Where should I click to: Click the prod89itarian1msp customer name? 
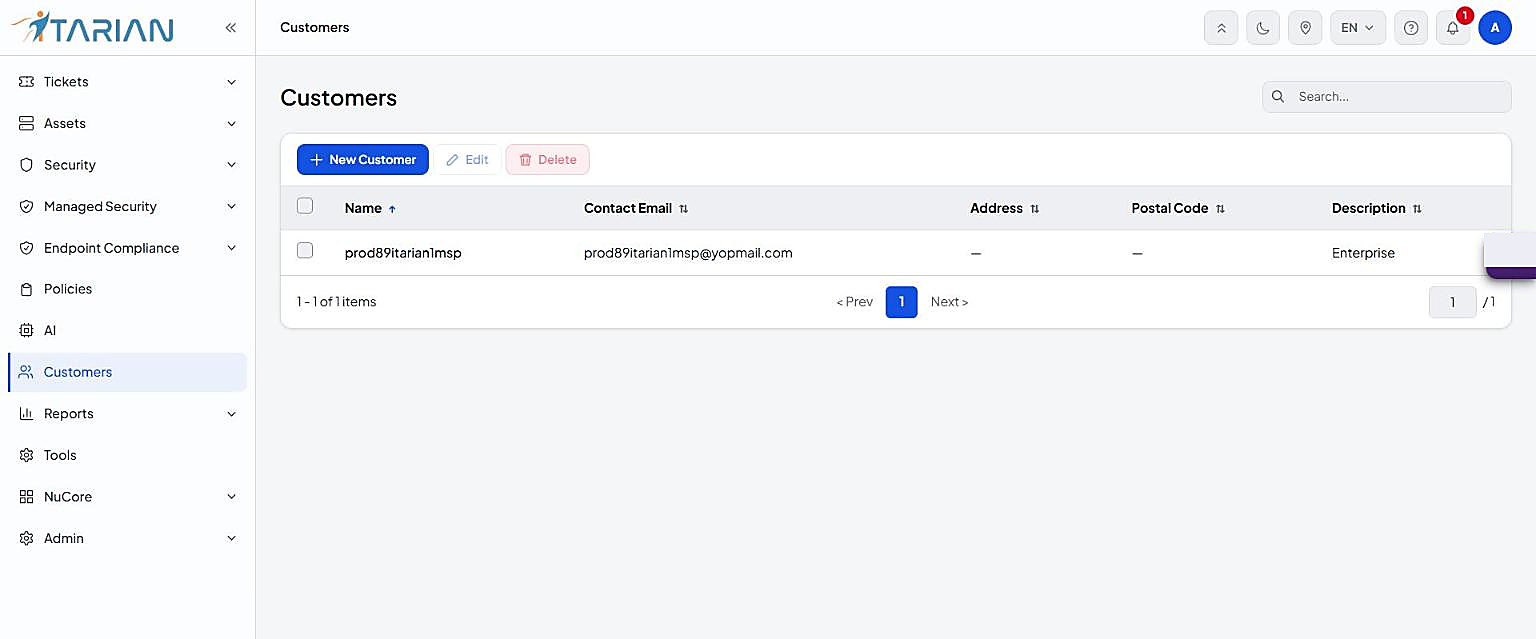click(x=403, y=253)
